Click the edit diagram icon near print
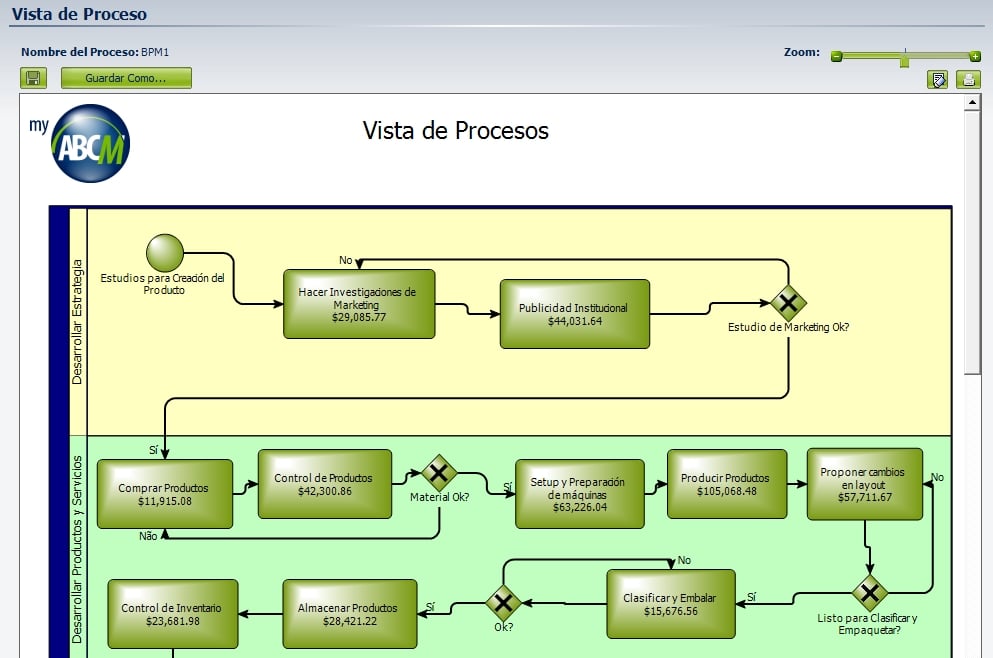The width and height of the screenshot is (993, 658). [x=937, y=79]
